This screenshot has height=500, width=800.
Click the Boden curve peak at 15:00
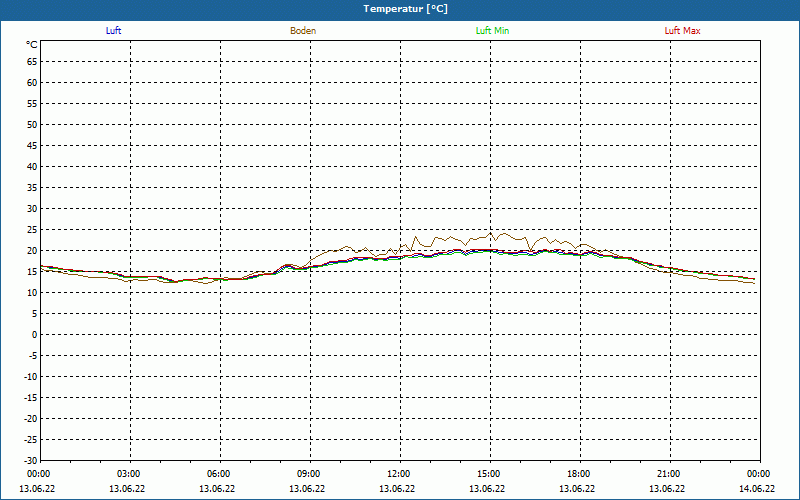click(491, 233)
